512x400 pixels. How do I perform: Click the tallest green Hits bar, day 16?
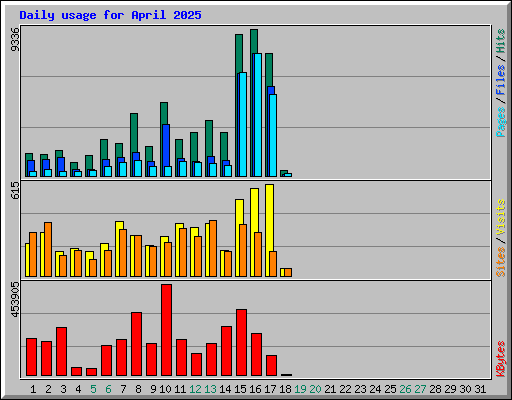tap(254, 41)
